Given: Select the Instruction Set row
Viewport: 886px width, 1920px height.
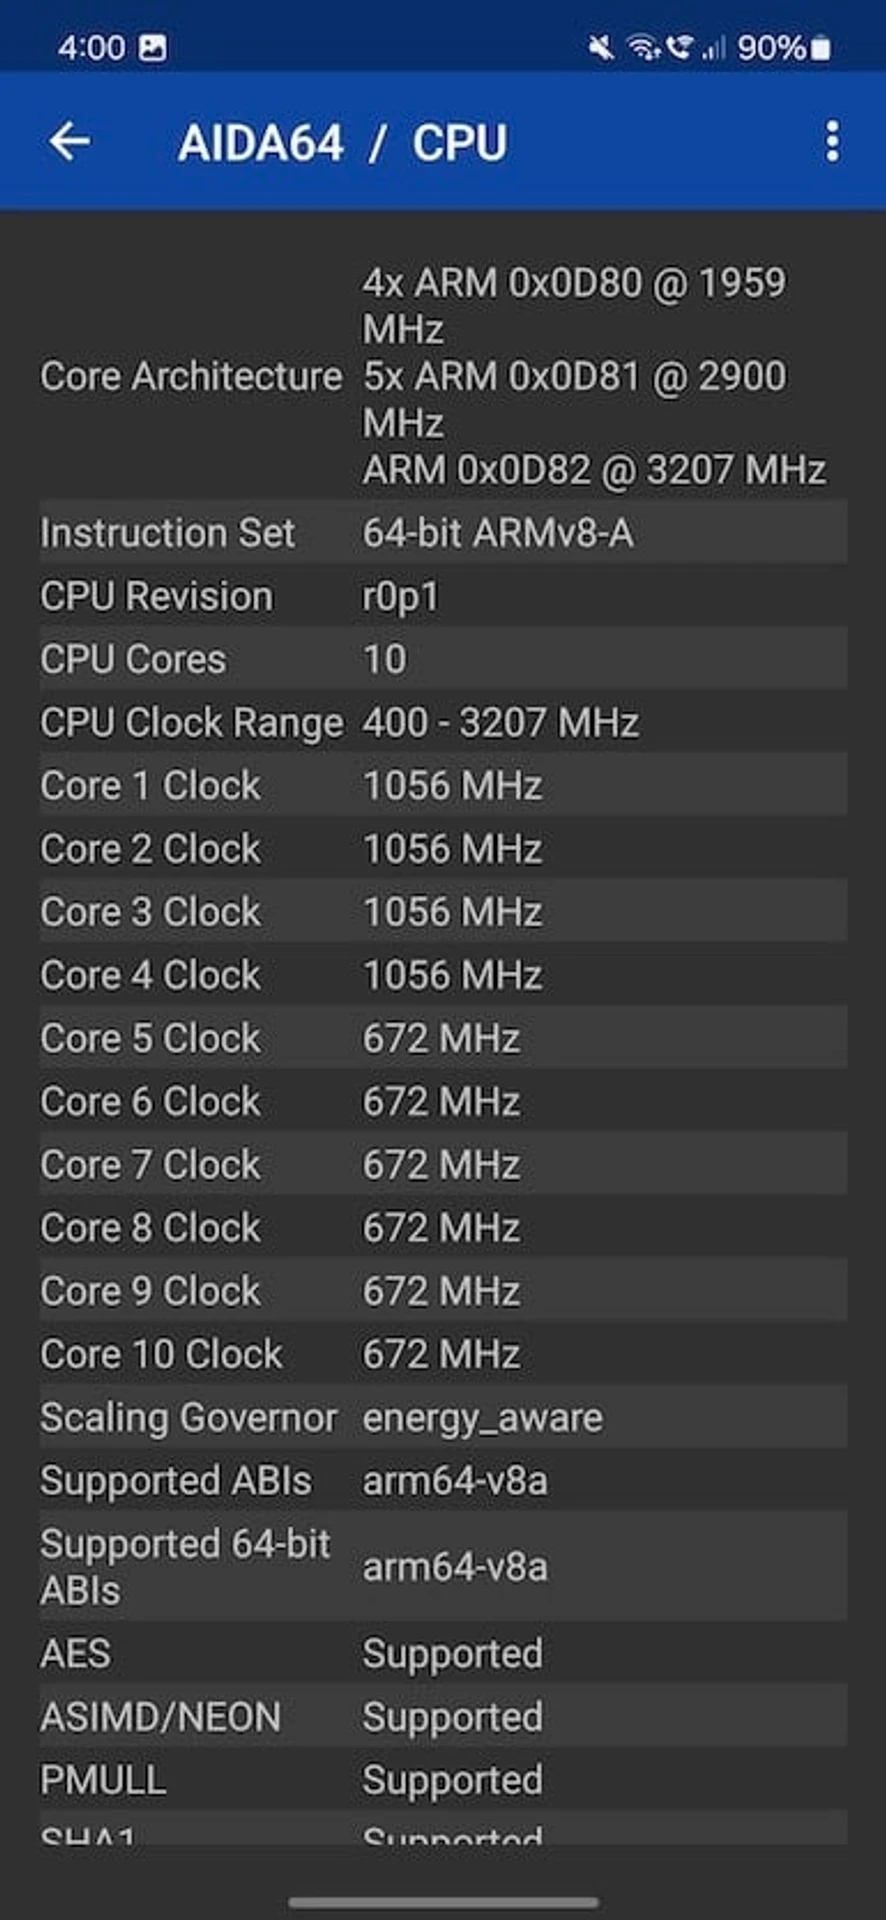Looking at the screenshot, I should point(443,533).
